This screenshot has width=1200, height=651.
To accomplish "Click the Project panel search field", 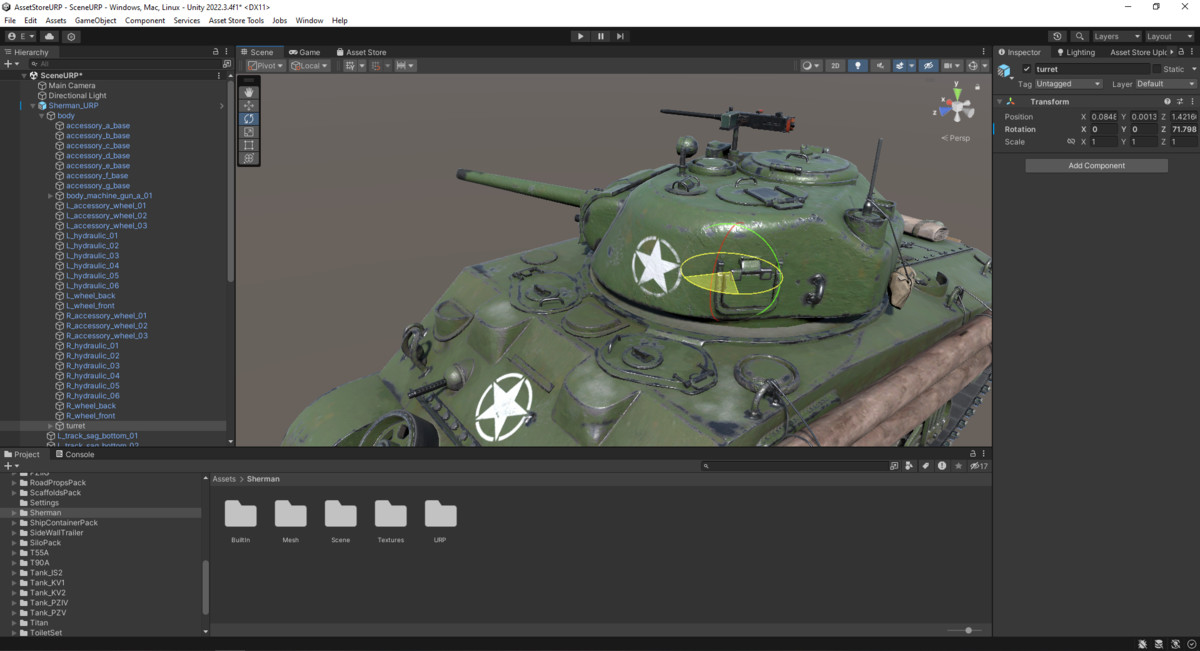I will pyautogui.click(x=793, y=466).
